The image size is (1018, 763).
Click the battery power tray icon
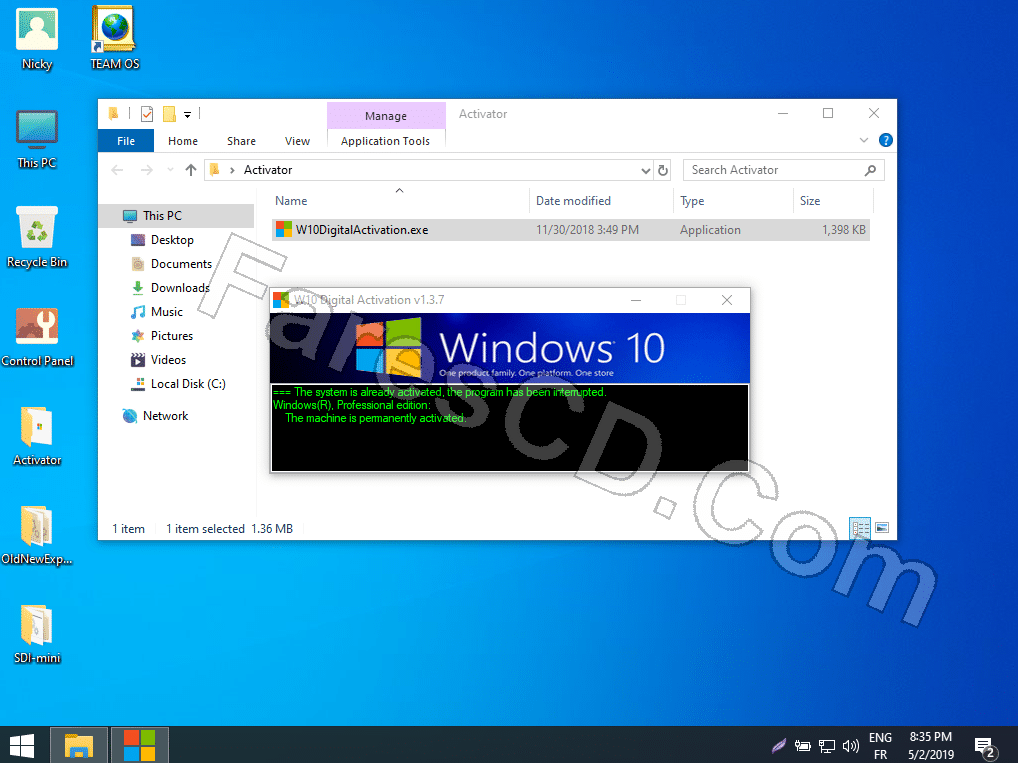coord(802,746)
